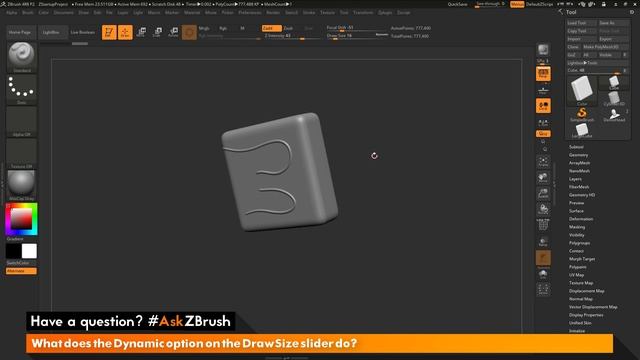The image size is (640, 360).
Task: Open the Stroke menu
Action: [x=309, y=13]
